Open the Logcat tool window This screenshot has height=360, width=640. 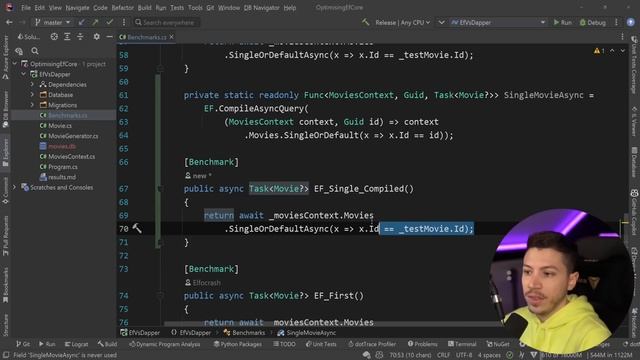click(x=76, y=344)
